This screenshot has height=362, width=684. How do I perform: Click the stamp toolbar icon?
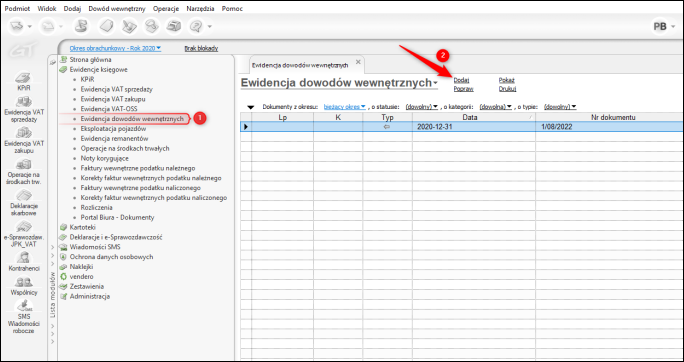point(81,27)
